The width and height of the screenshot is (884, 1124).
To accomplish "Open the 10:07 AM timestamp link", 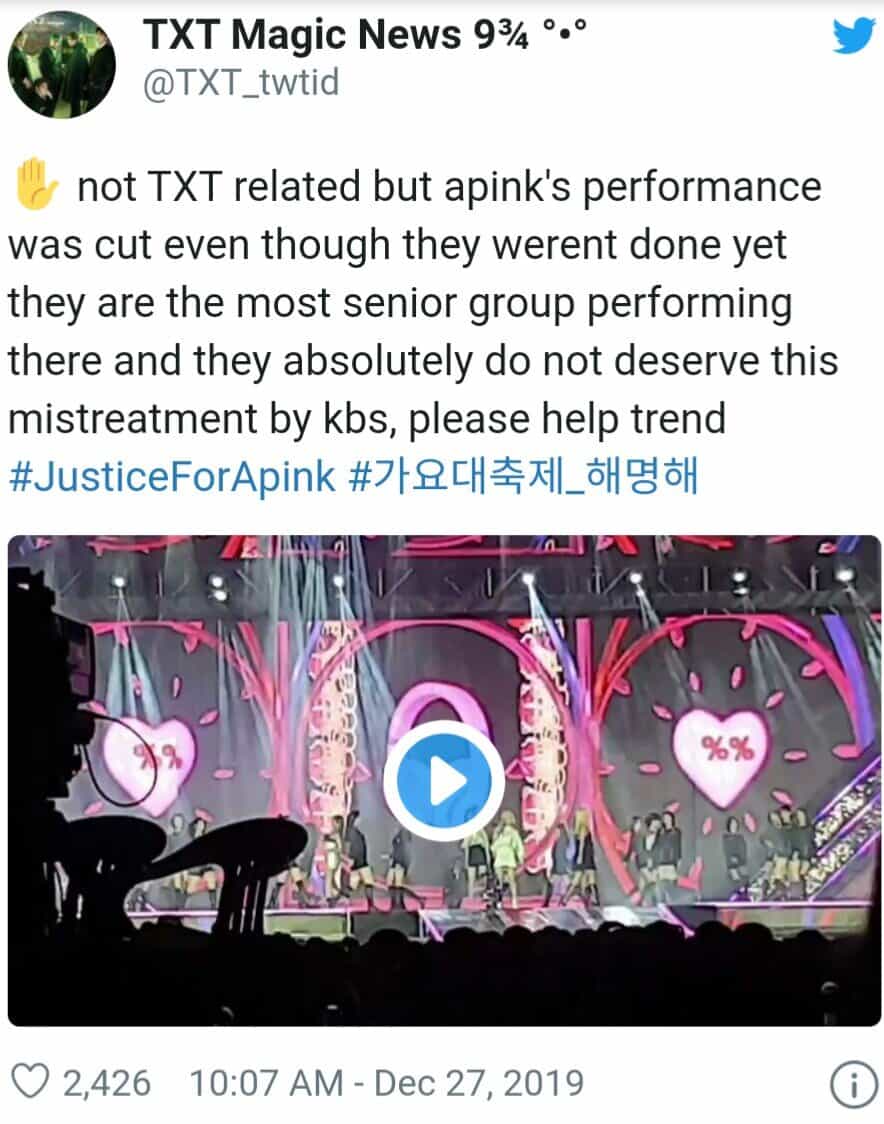I will [x=266, y=1082].
